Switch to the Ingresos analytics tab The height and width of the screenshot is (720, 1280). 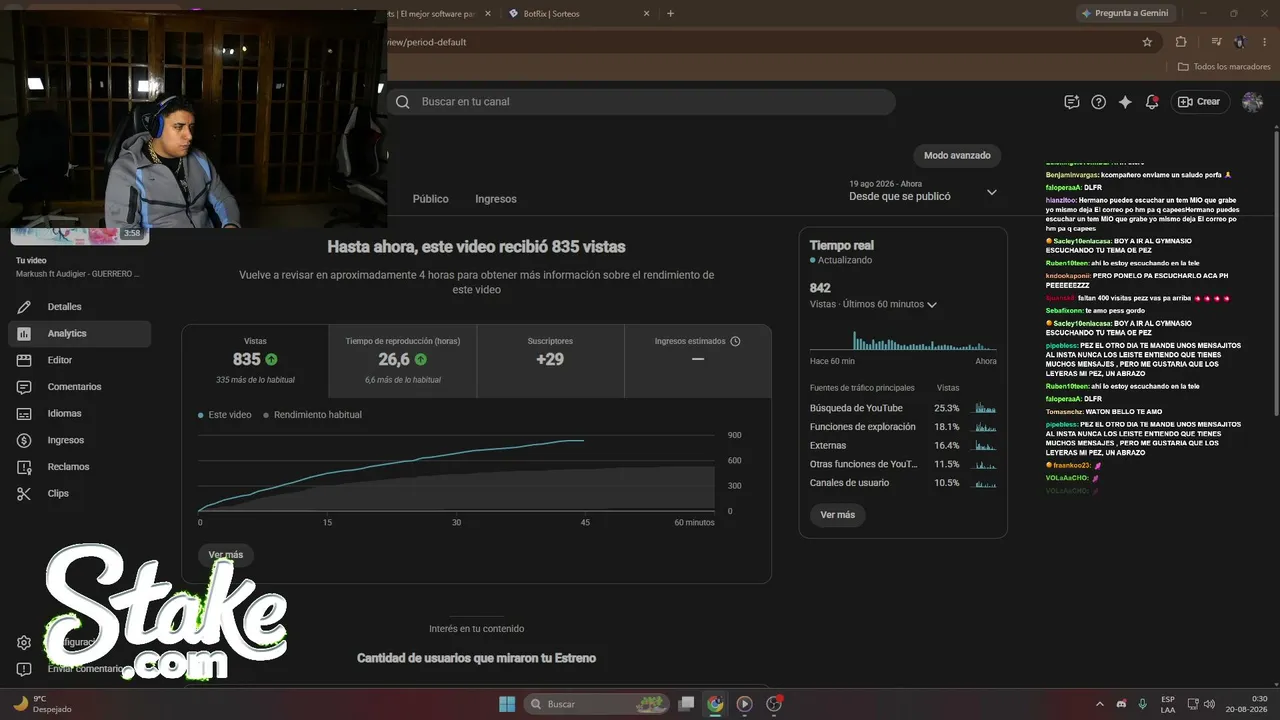[x=496, y=199]
